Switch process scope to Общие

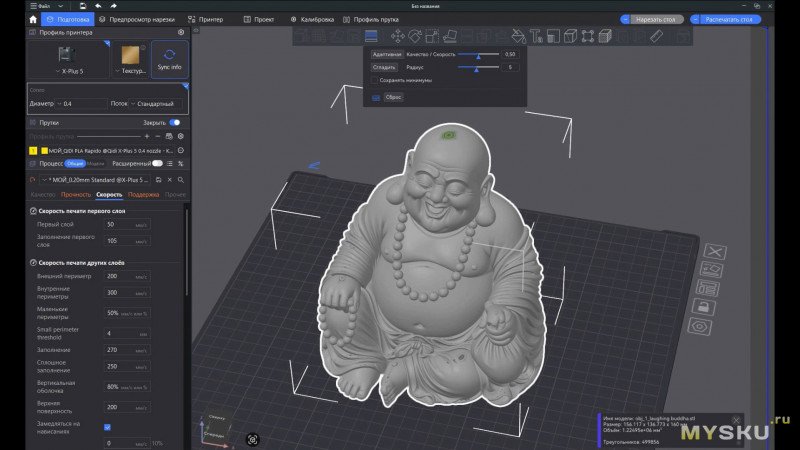tap(74, 163)
